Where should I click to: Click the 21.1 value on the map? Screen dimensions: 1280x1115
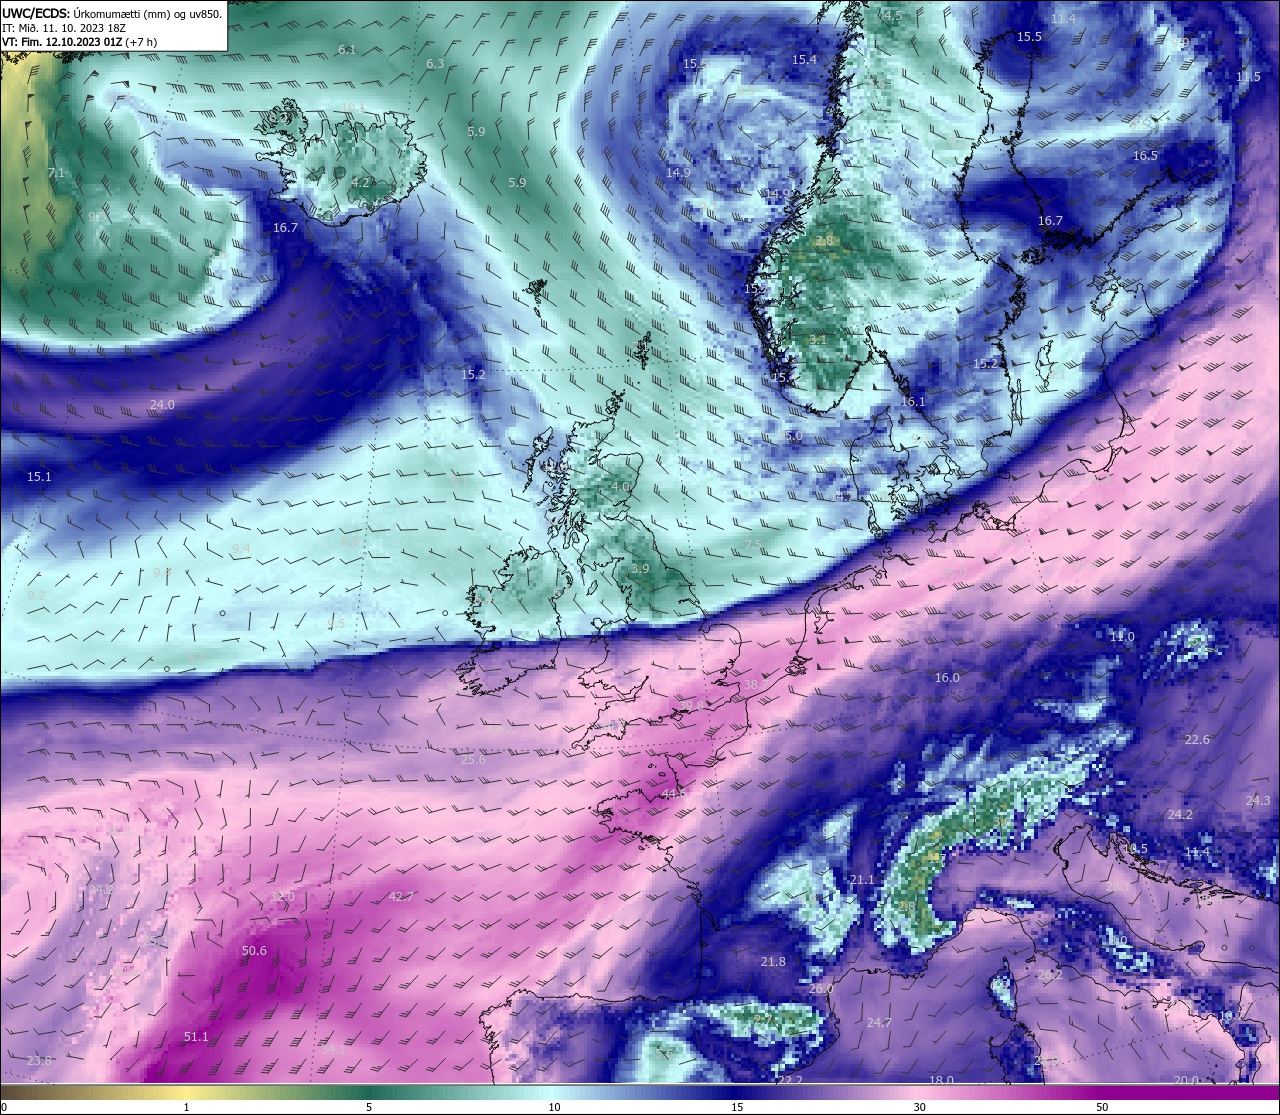point(862,880)
